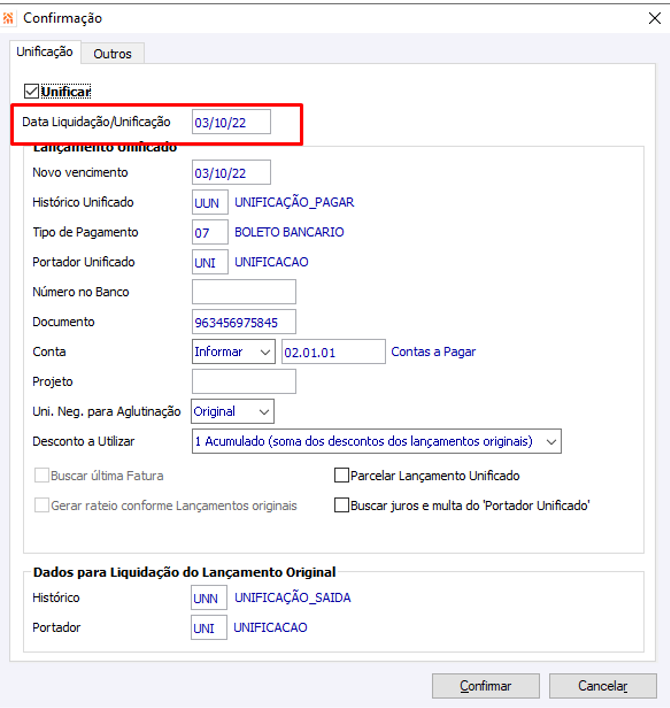Click the Portador Unificado code field
This screenshot has width=670, height=708.
[210, 262]
